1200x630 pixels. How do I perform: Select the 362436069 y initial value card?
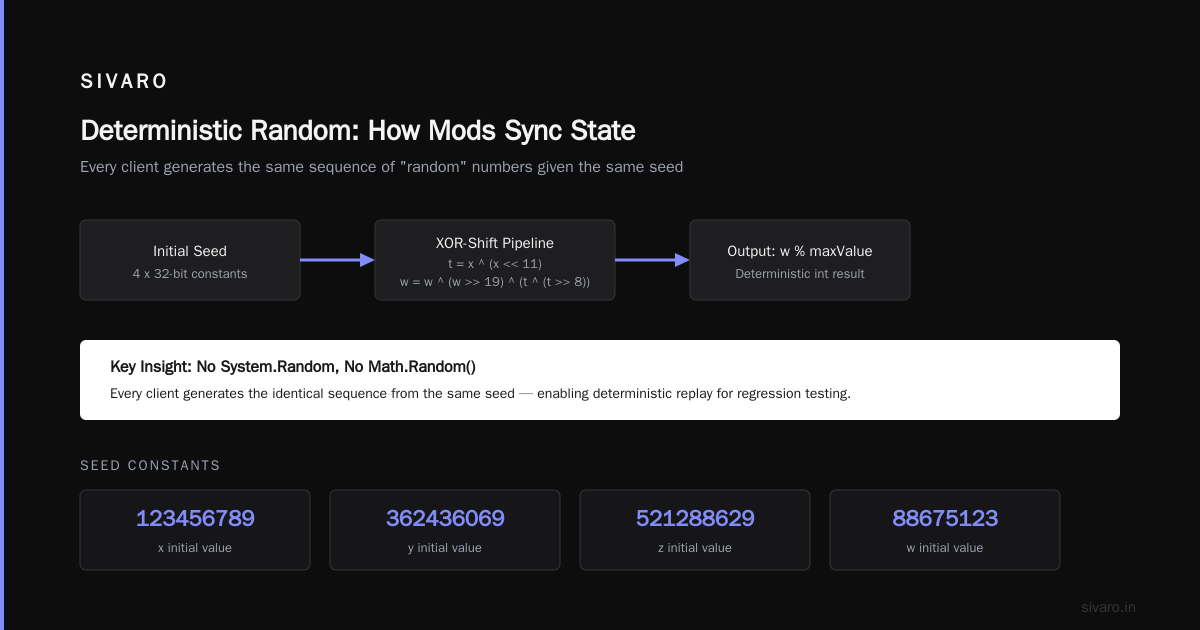[x=445, y=530]
